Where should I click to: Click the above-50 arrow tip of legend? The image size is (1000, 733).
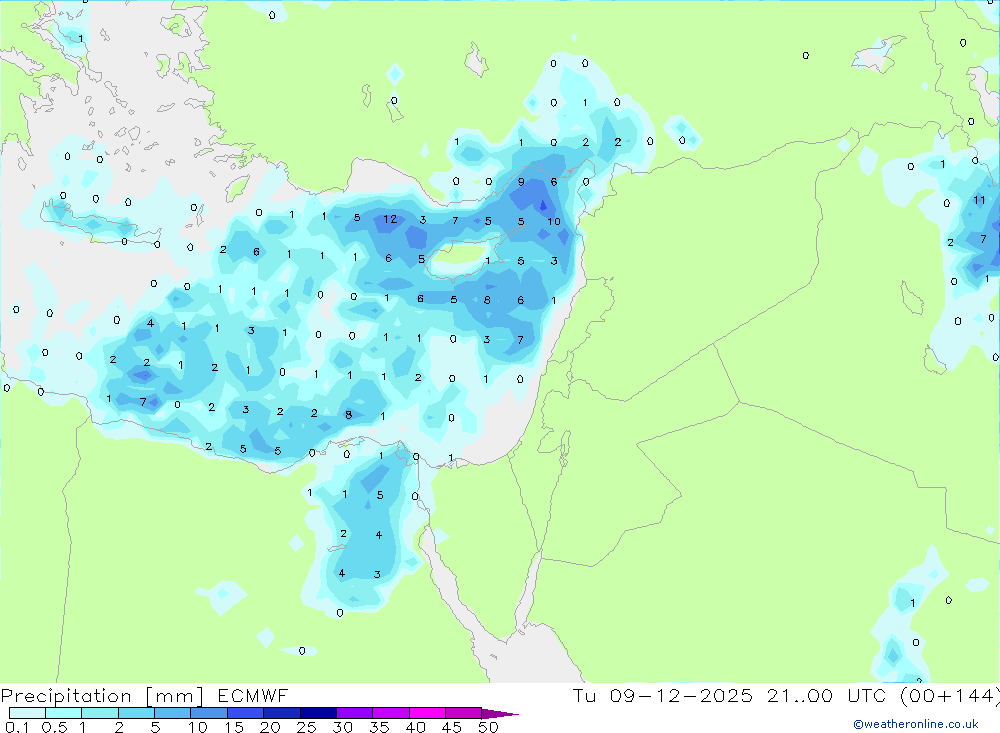click(500, 714)
